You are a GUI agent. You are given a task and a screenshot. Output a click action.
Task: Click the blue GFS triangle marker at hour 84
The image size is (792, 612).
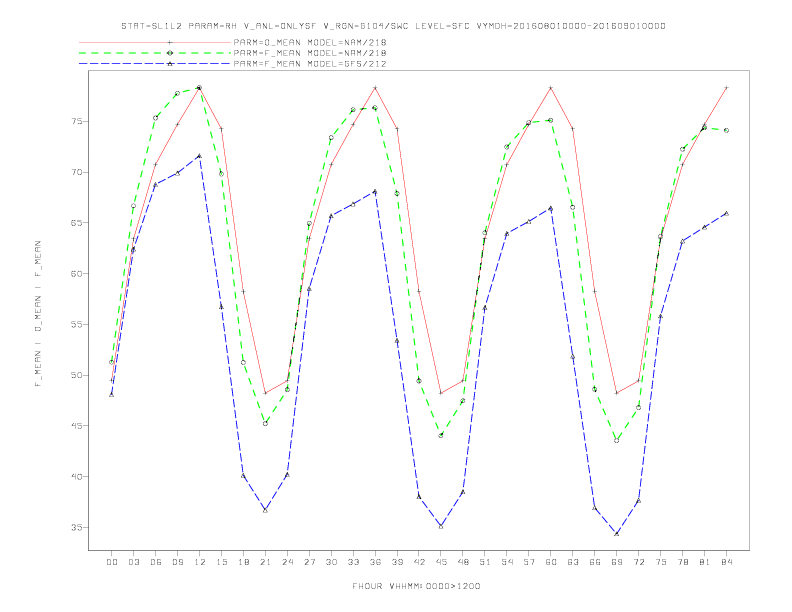(x=726, y=213)
